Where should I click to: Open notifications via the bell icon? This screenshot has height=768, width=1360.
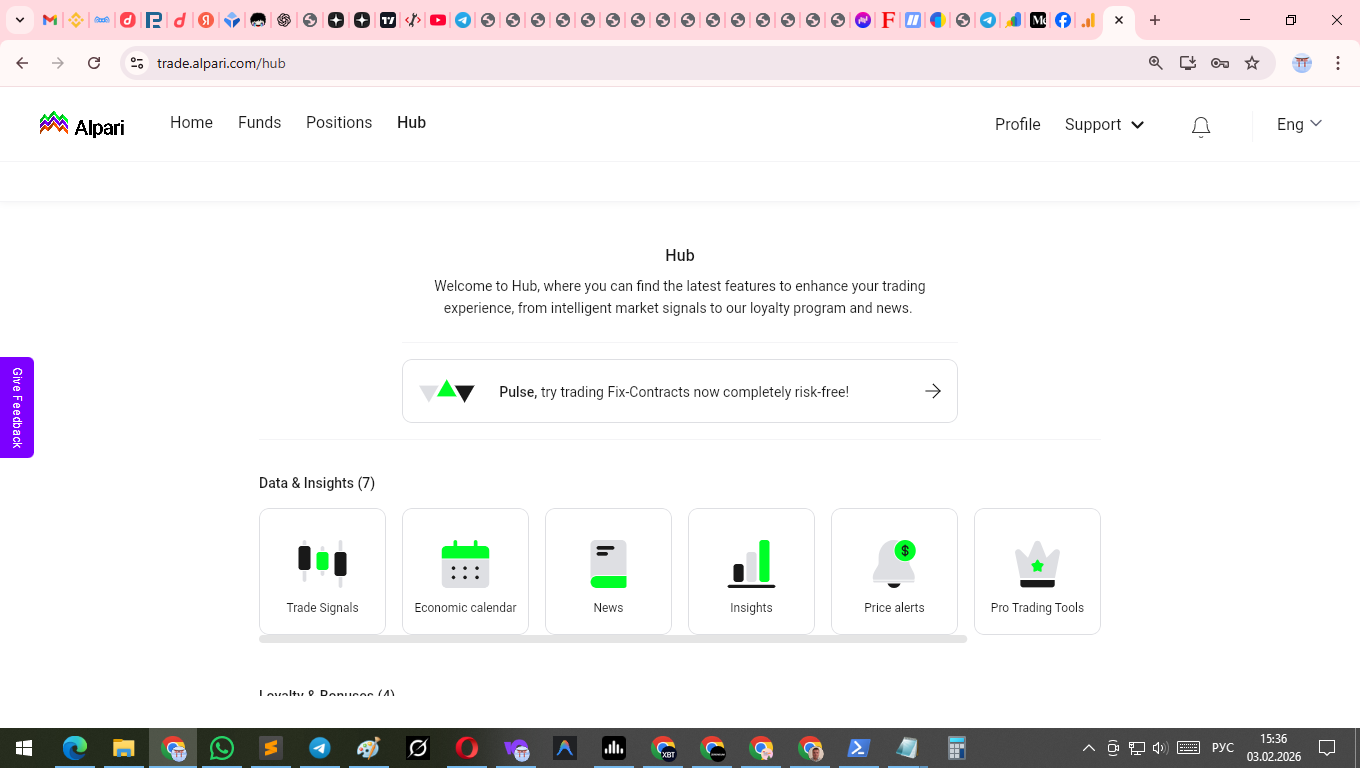1200,125
